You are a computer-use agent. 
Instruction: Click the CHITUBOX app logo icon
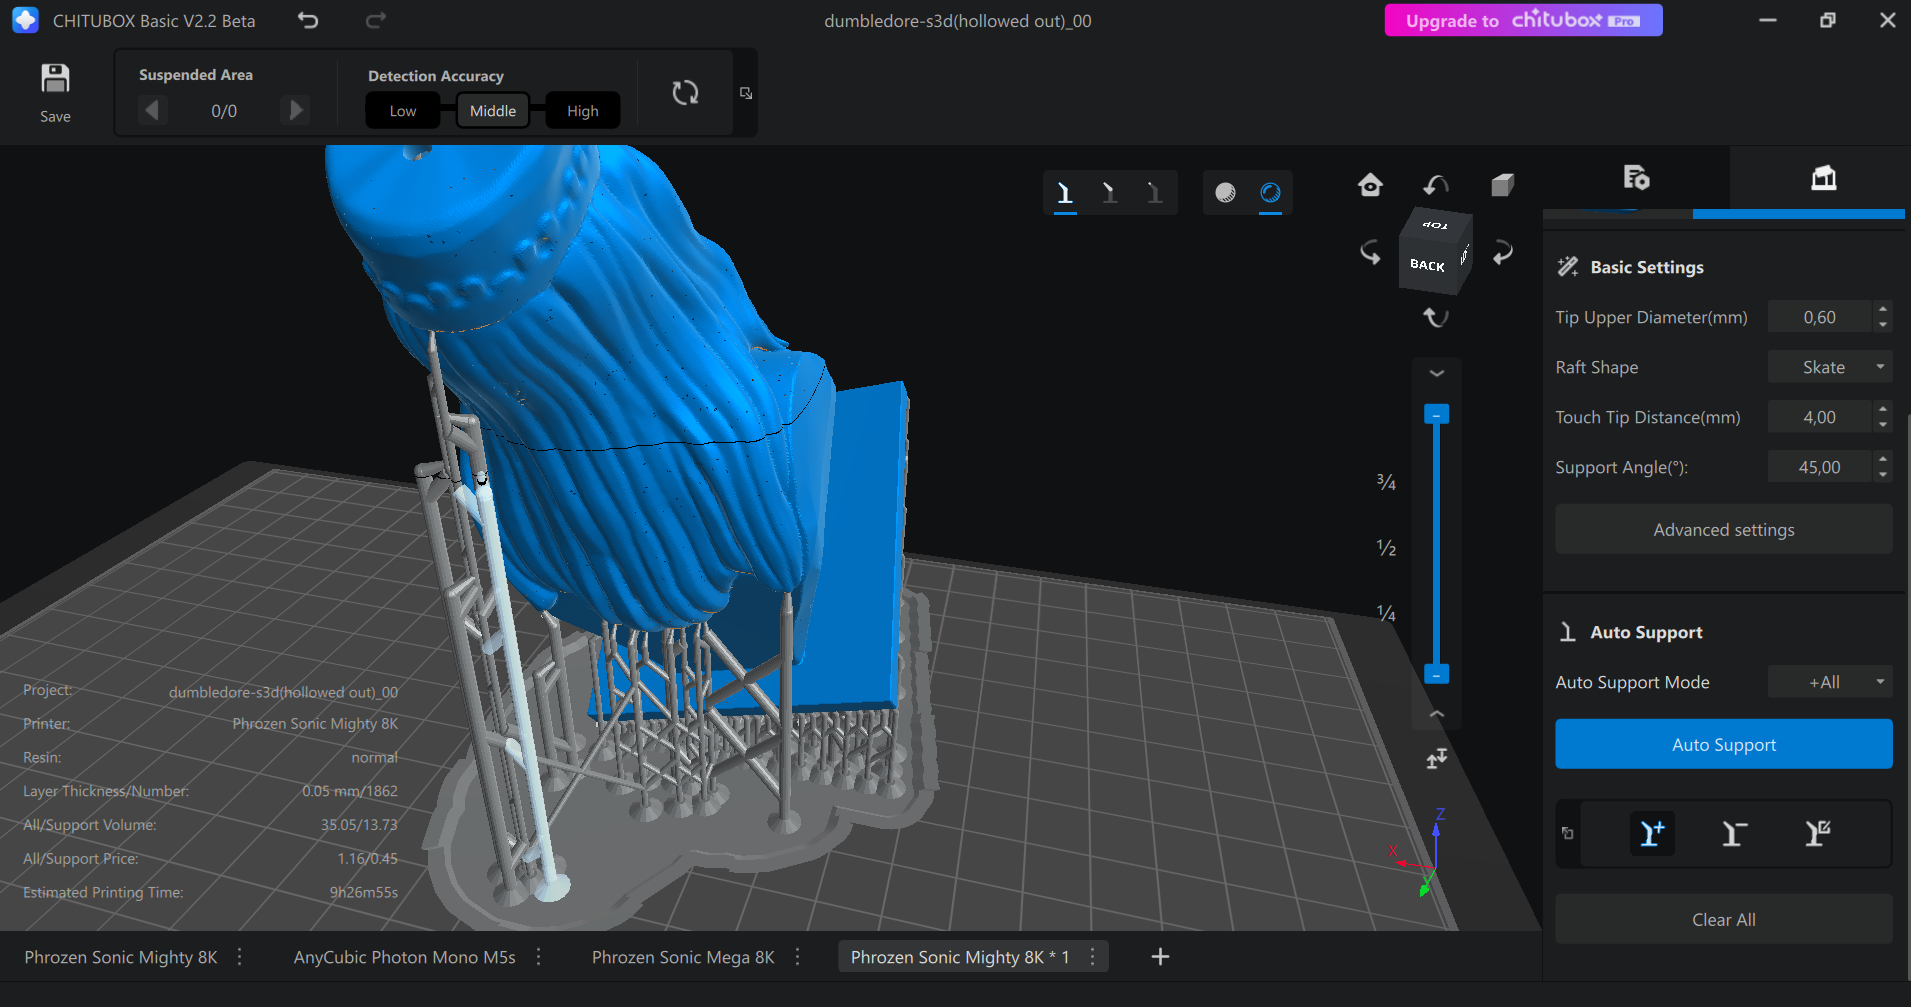tap(25, 20)
